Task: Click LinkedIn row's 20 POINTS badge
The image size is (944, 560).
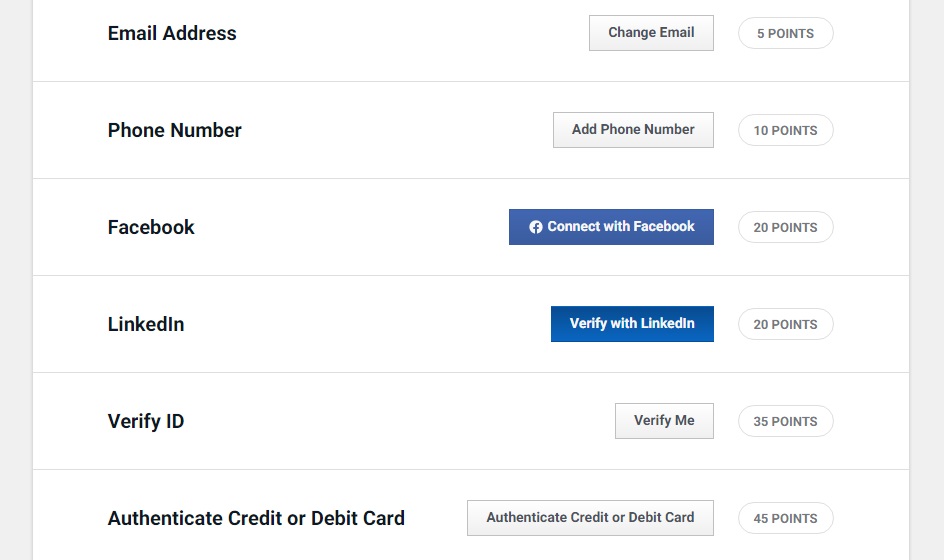Action: 785,324
